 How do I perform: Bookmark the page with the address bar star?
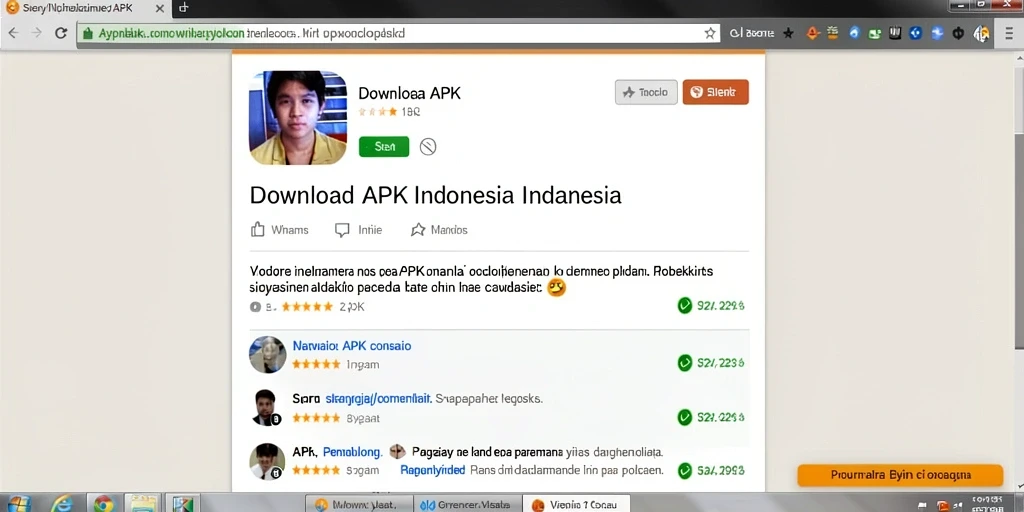[710, 33]
